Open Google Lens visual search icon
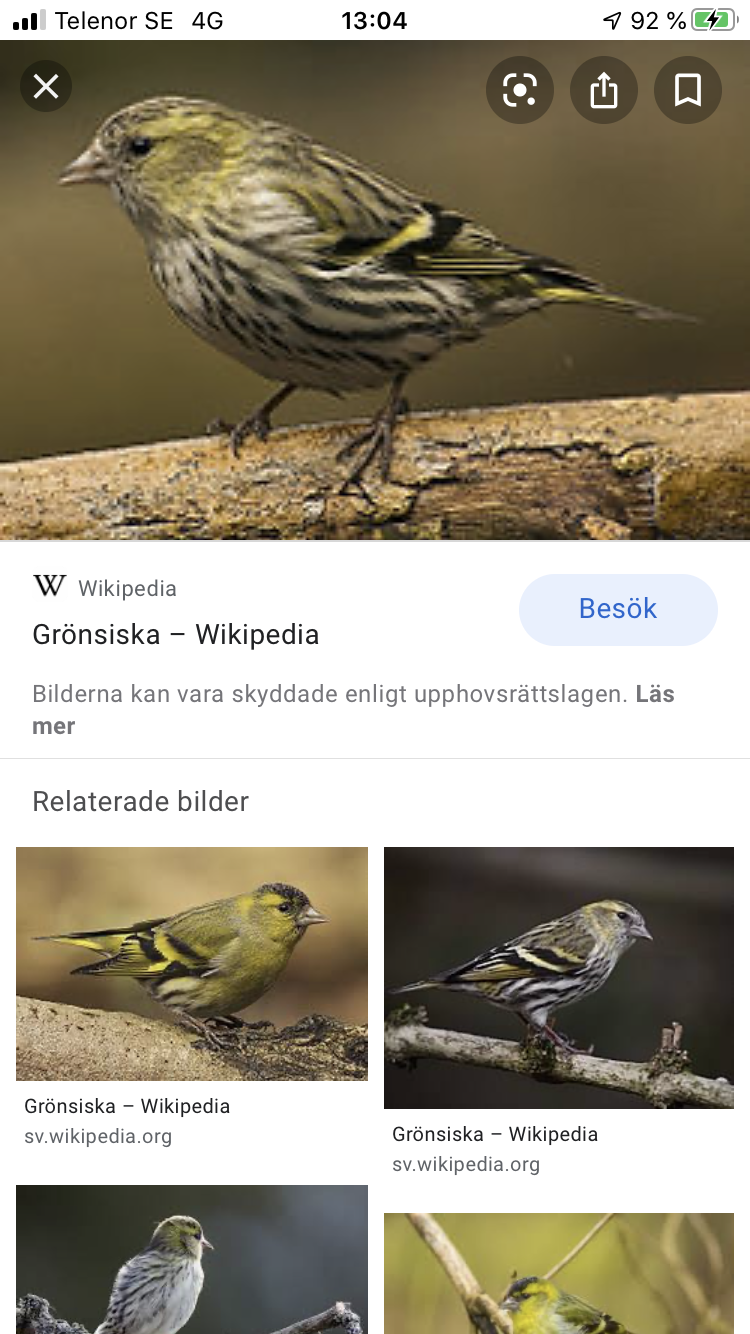This screenshot has height=1334, width=750. point(520,90)
